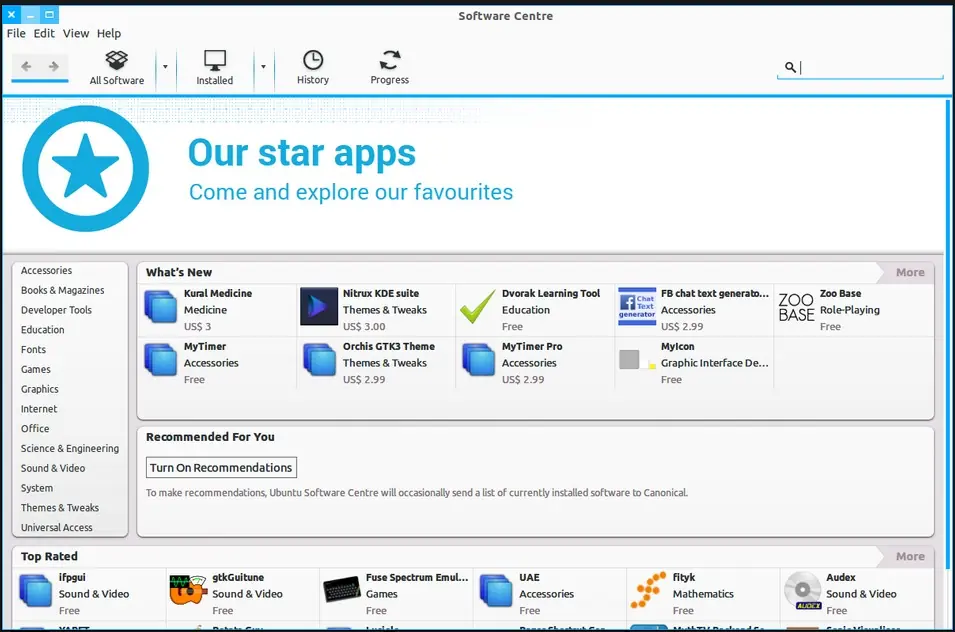Select the Sound & Video category

coord(53,468)
